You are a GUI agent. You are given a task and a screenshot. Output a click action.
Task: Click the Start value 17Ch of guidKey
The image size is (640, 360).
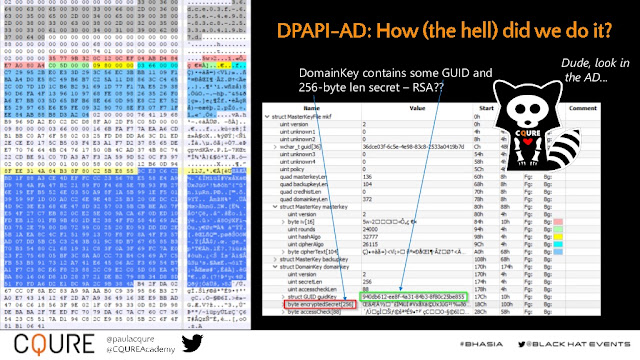[480, 297]
